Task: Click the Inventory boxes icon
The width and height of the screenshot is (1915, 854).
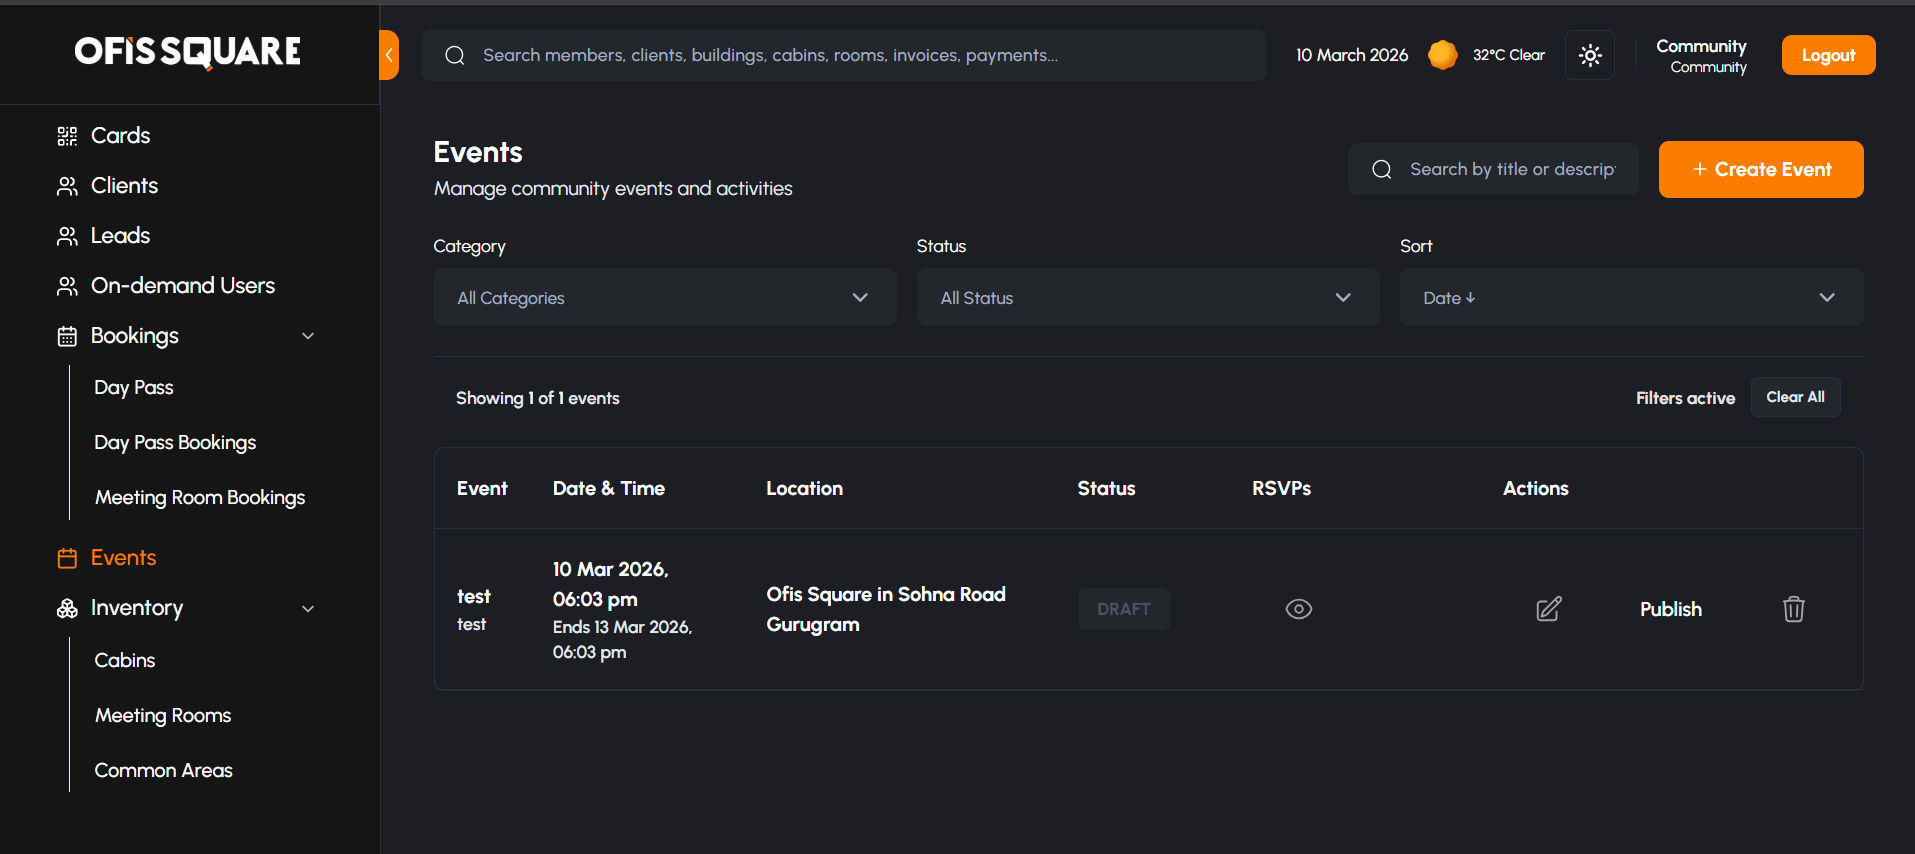Action: [67, 608]
